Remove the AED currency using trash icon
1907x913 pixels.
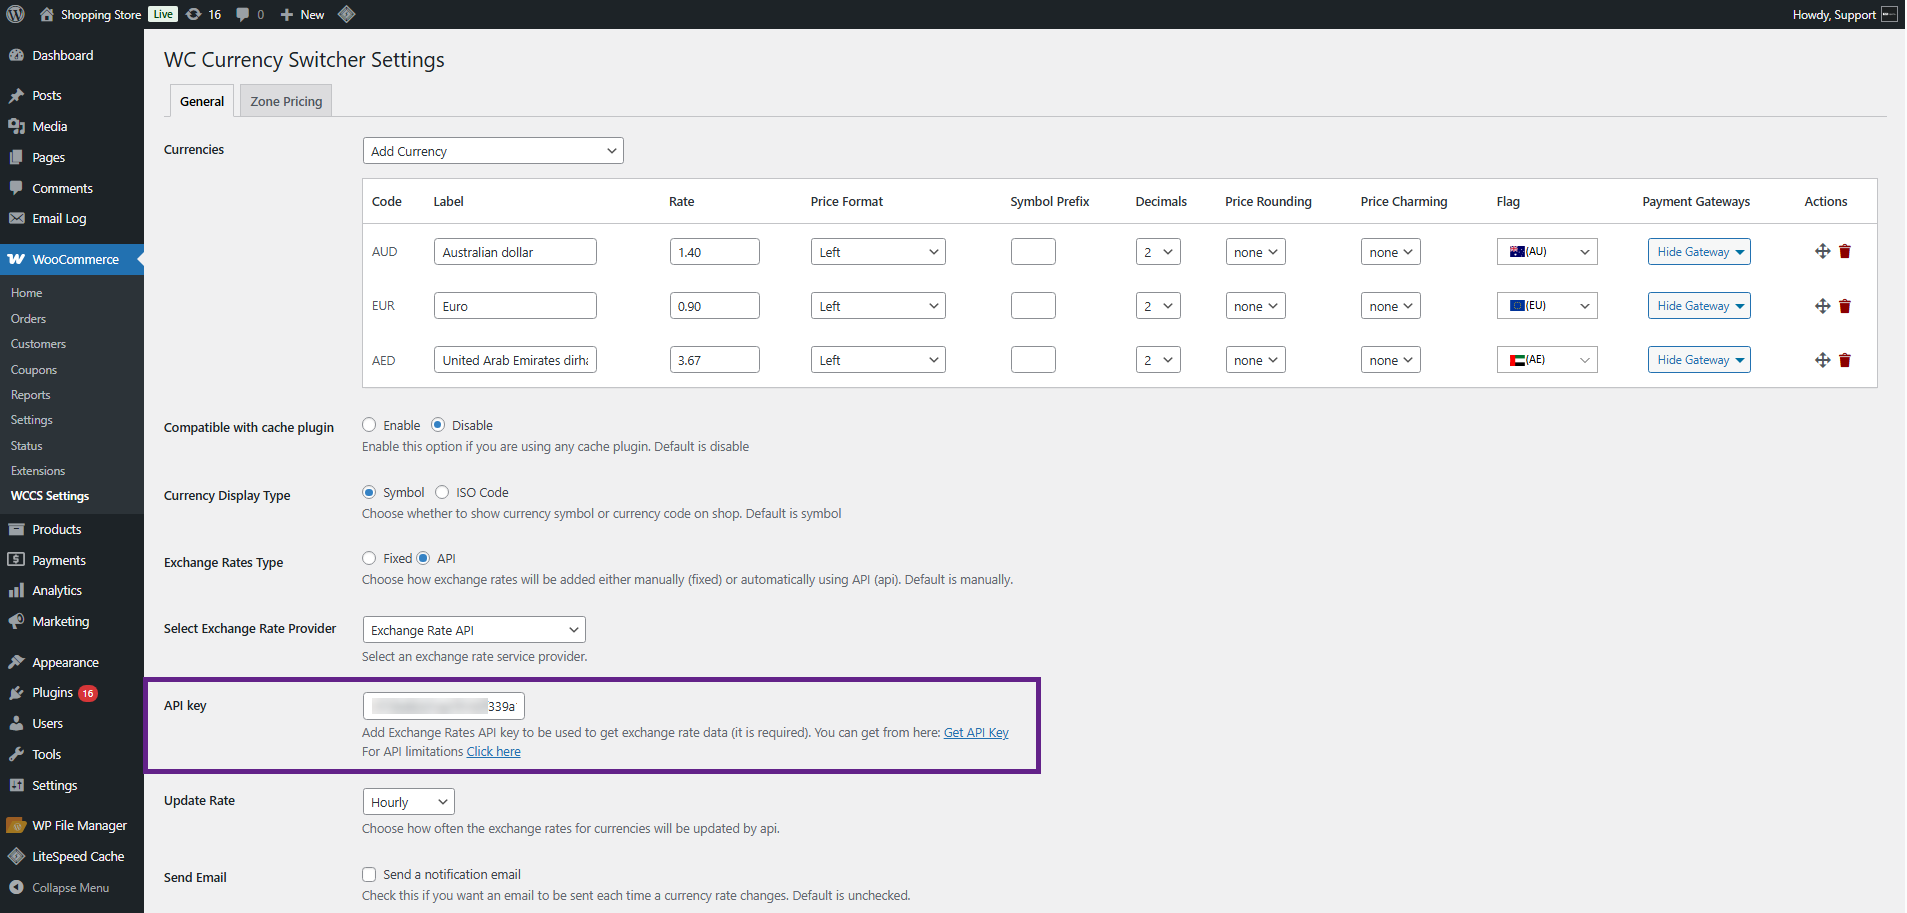pos(1845,360)
